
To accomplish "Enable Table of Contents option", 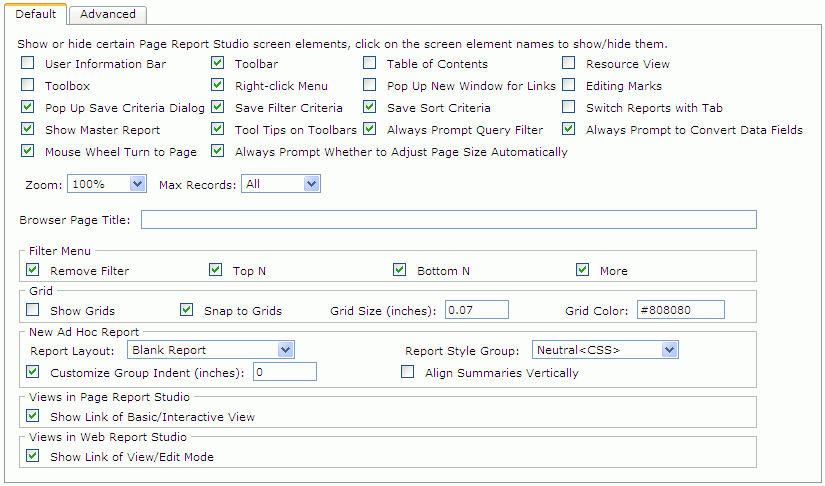I will (370, 63).
